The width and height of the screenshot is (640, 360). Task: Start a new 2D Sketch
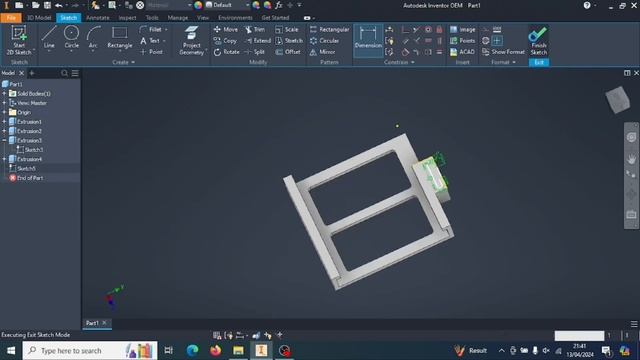[x=19, y=40]
